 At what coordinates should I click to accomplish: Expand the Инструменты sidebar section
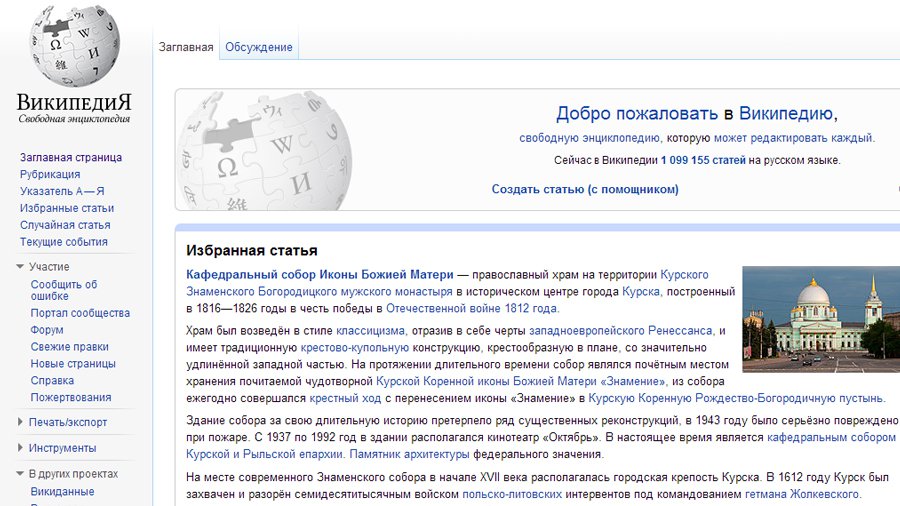(20, 448)
